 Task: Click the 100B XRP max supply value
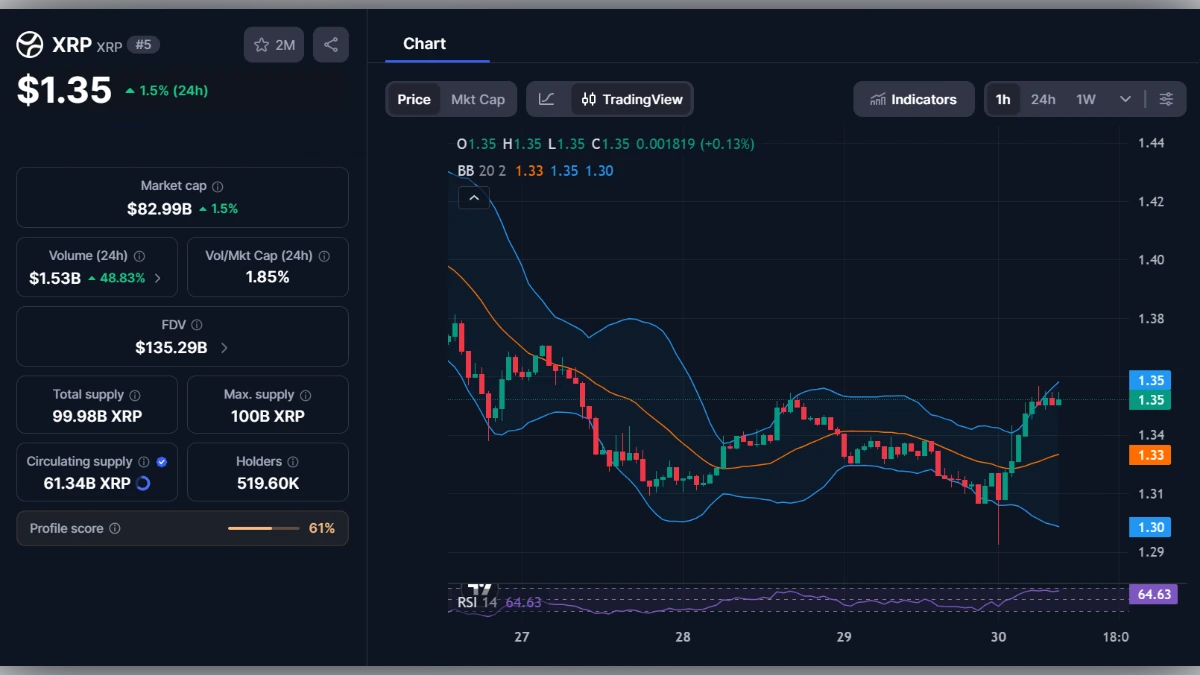pos(268,416)
